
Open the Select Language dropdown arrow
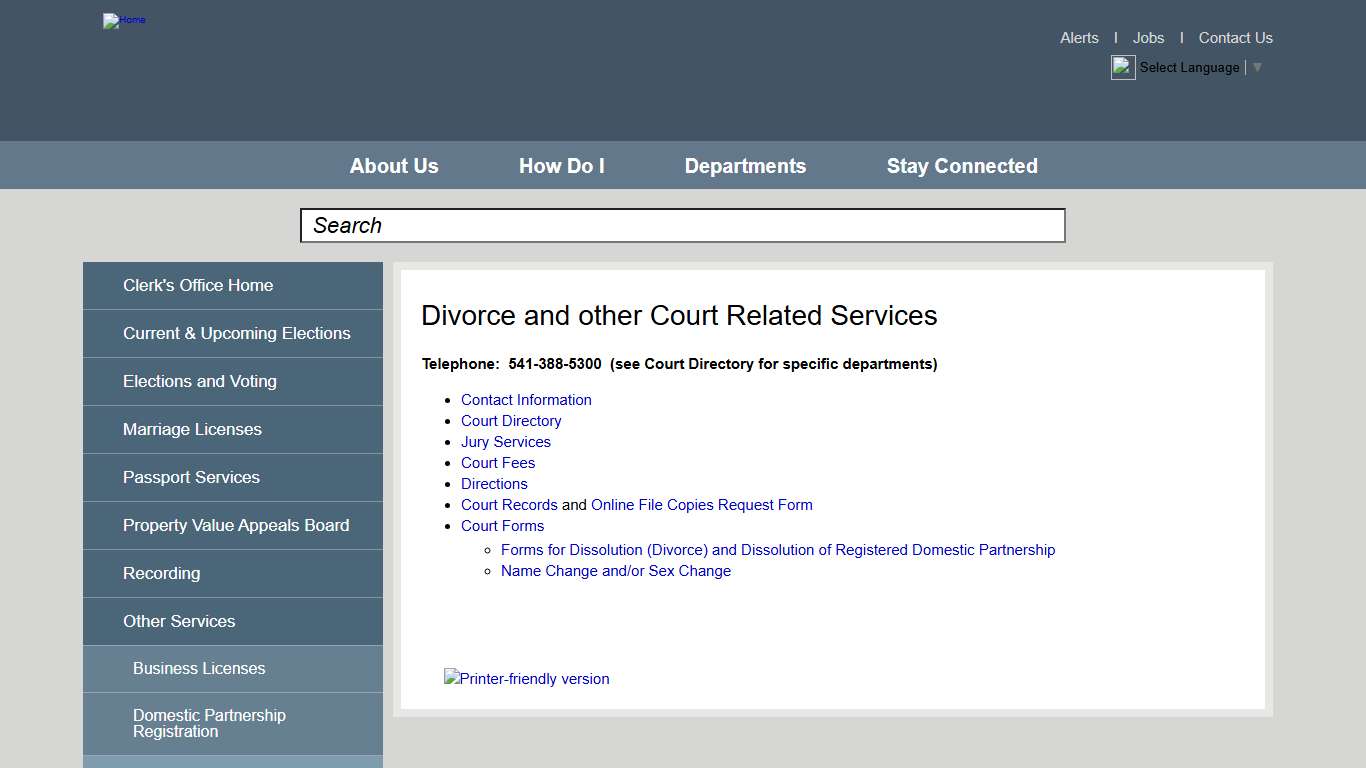[x=1257, y=67]
